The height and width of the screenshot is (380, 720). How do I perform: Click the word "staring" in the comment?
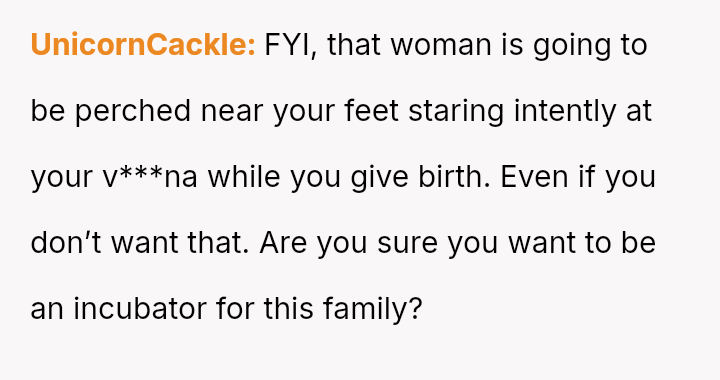[456, 112]
